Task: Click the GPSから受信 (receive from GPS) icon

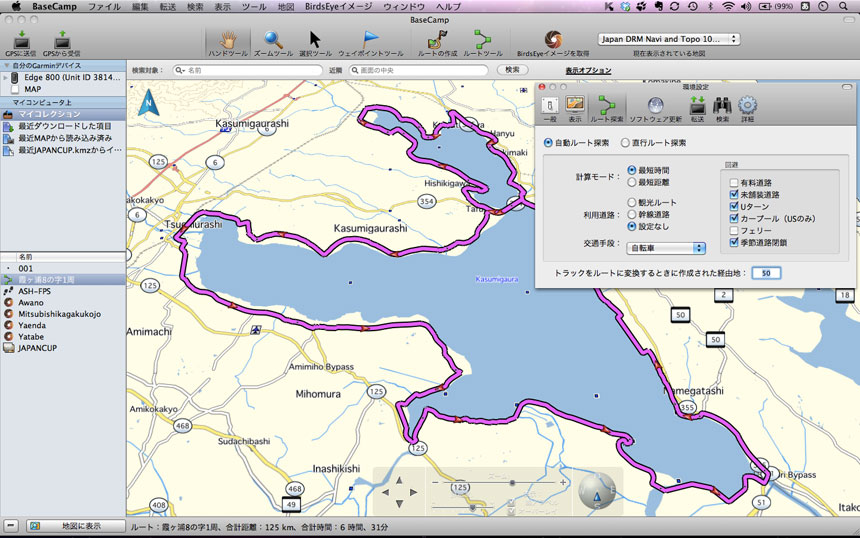Action: pyautogui.click(x=62, y=41)
